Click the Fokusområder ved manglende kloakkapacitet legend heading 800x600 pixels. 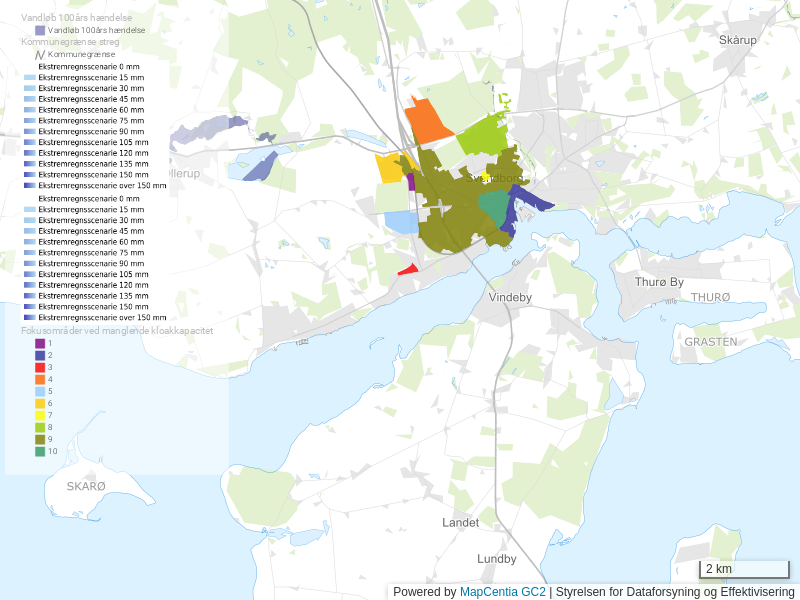pyautogui.click(x=117, y=330)
